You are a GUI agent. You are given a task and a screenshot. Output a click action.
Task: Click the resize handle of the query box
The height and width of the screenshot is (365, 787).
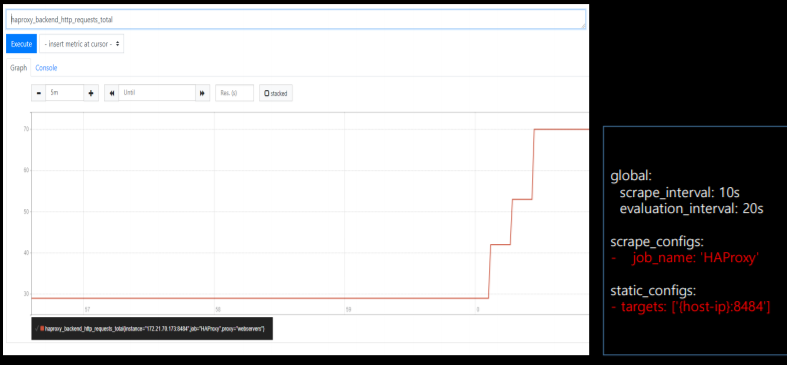click(x=583, y=26)
